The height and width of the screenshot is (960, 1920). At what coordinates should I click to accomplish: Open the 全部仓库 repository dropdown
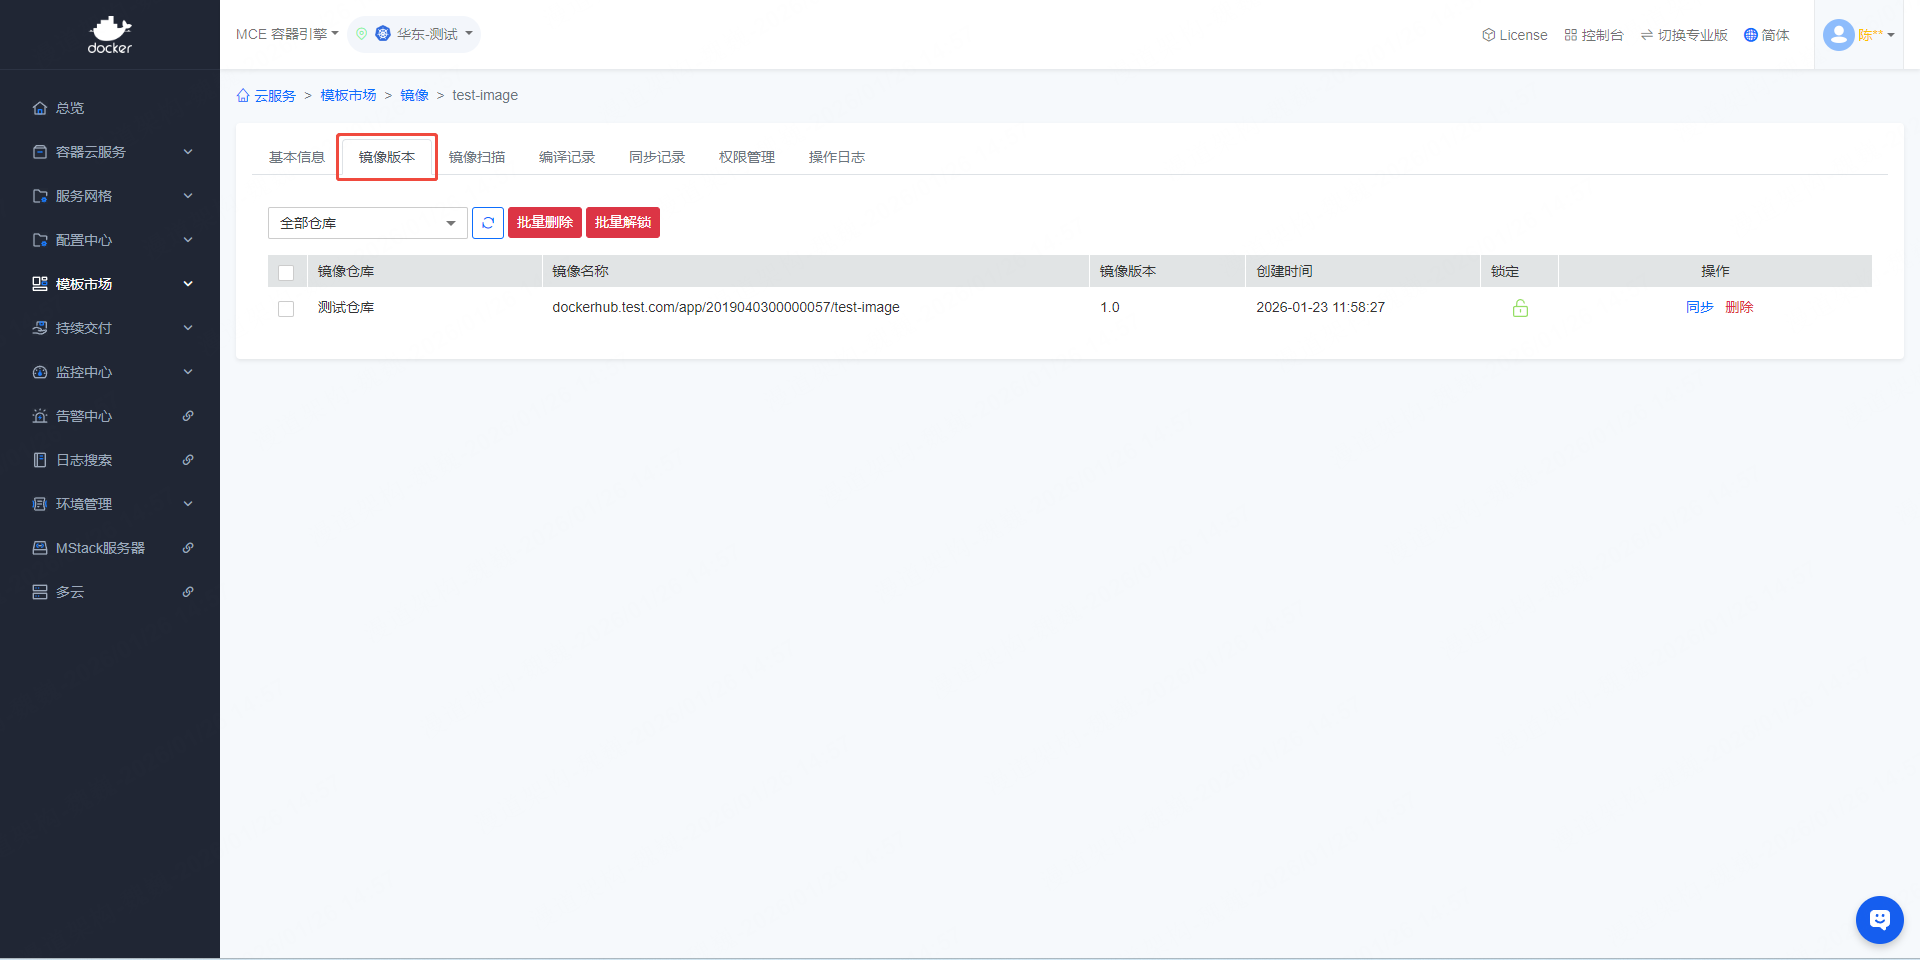(367, 223)
